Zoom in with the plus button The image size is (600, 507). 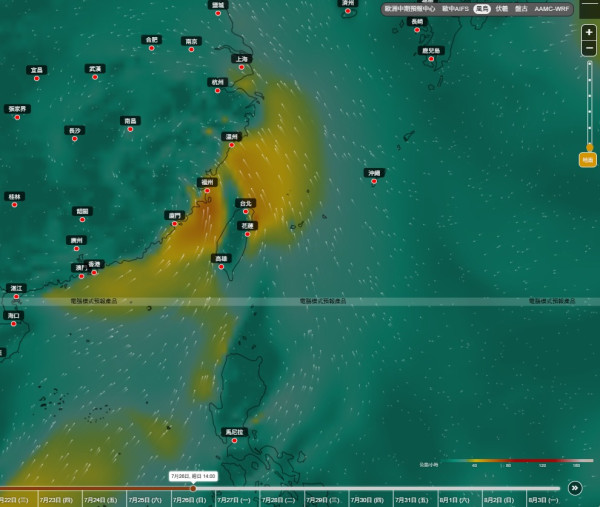tap(589, 32)
